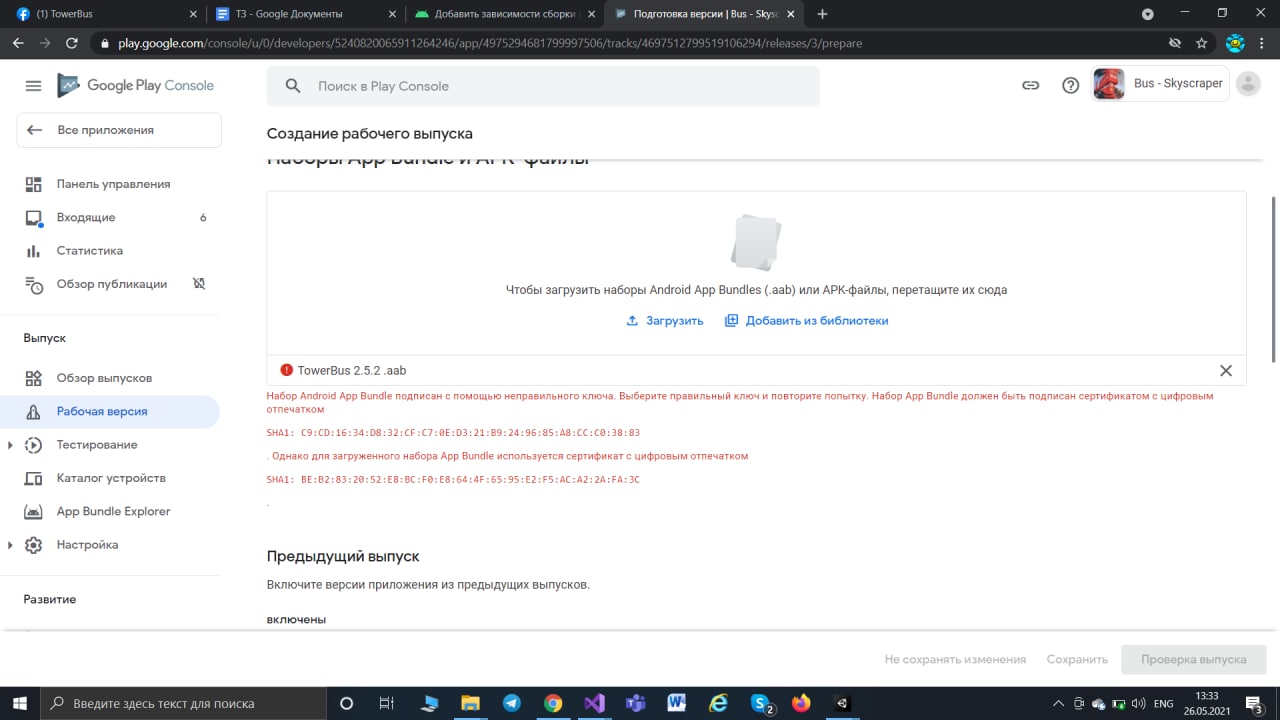Click Добавить из библиотеки link
1280x720 pixels.
[x=806, y=321]
